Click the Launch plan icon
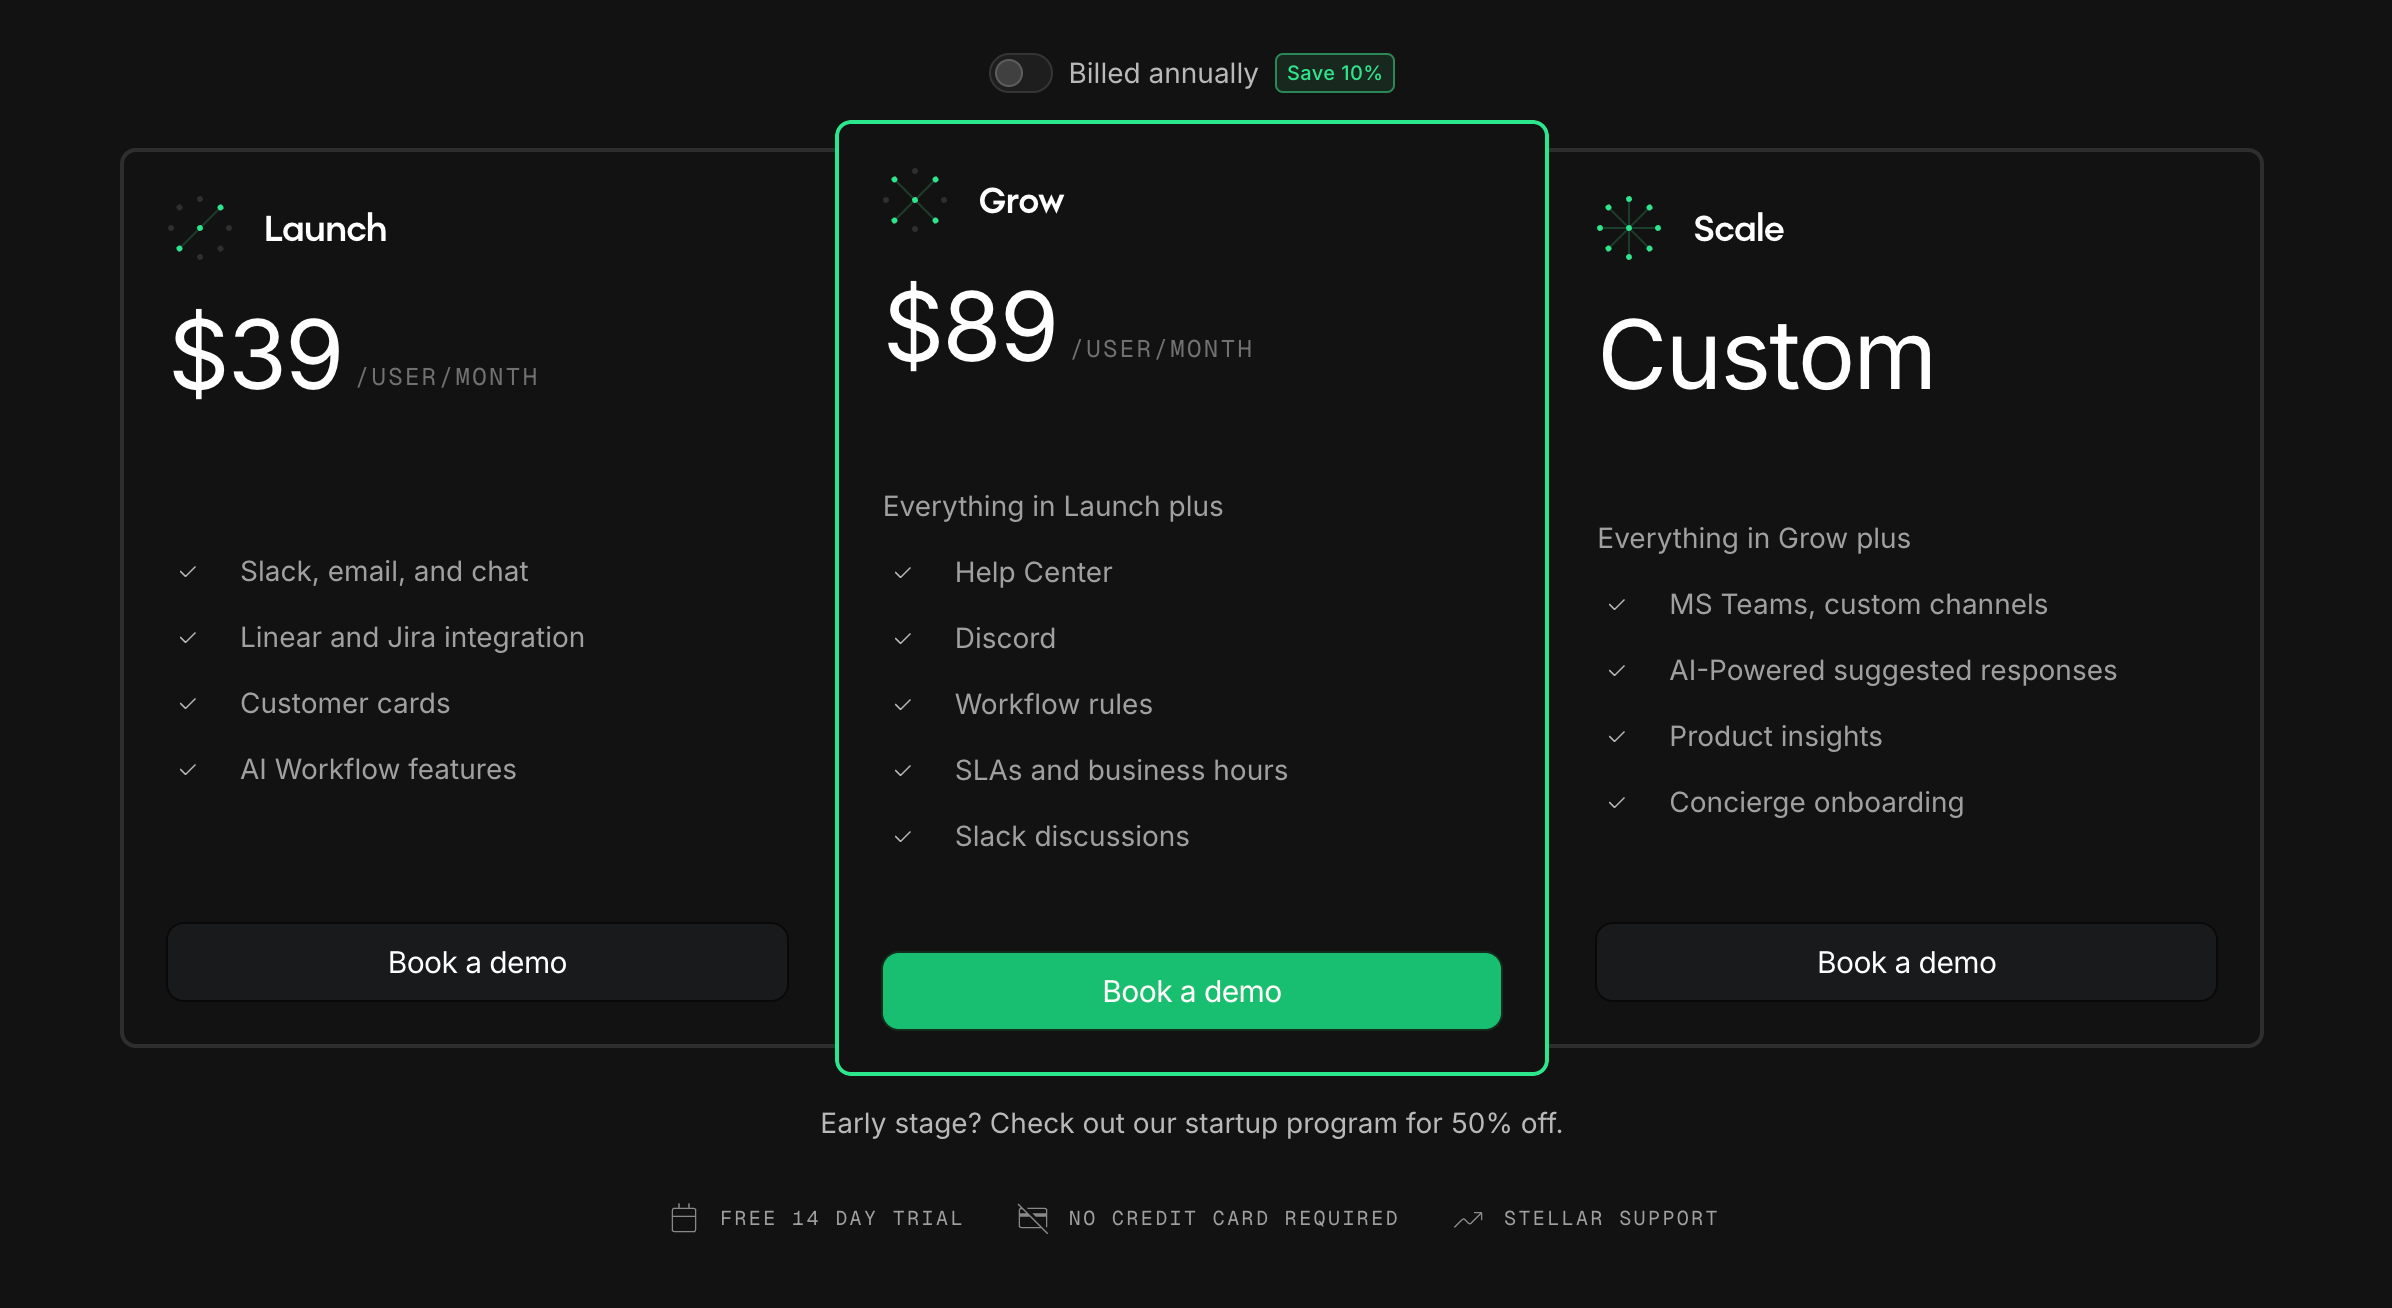 [x=198, y=229]
